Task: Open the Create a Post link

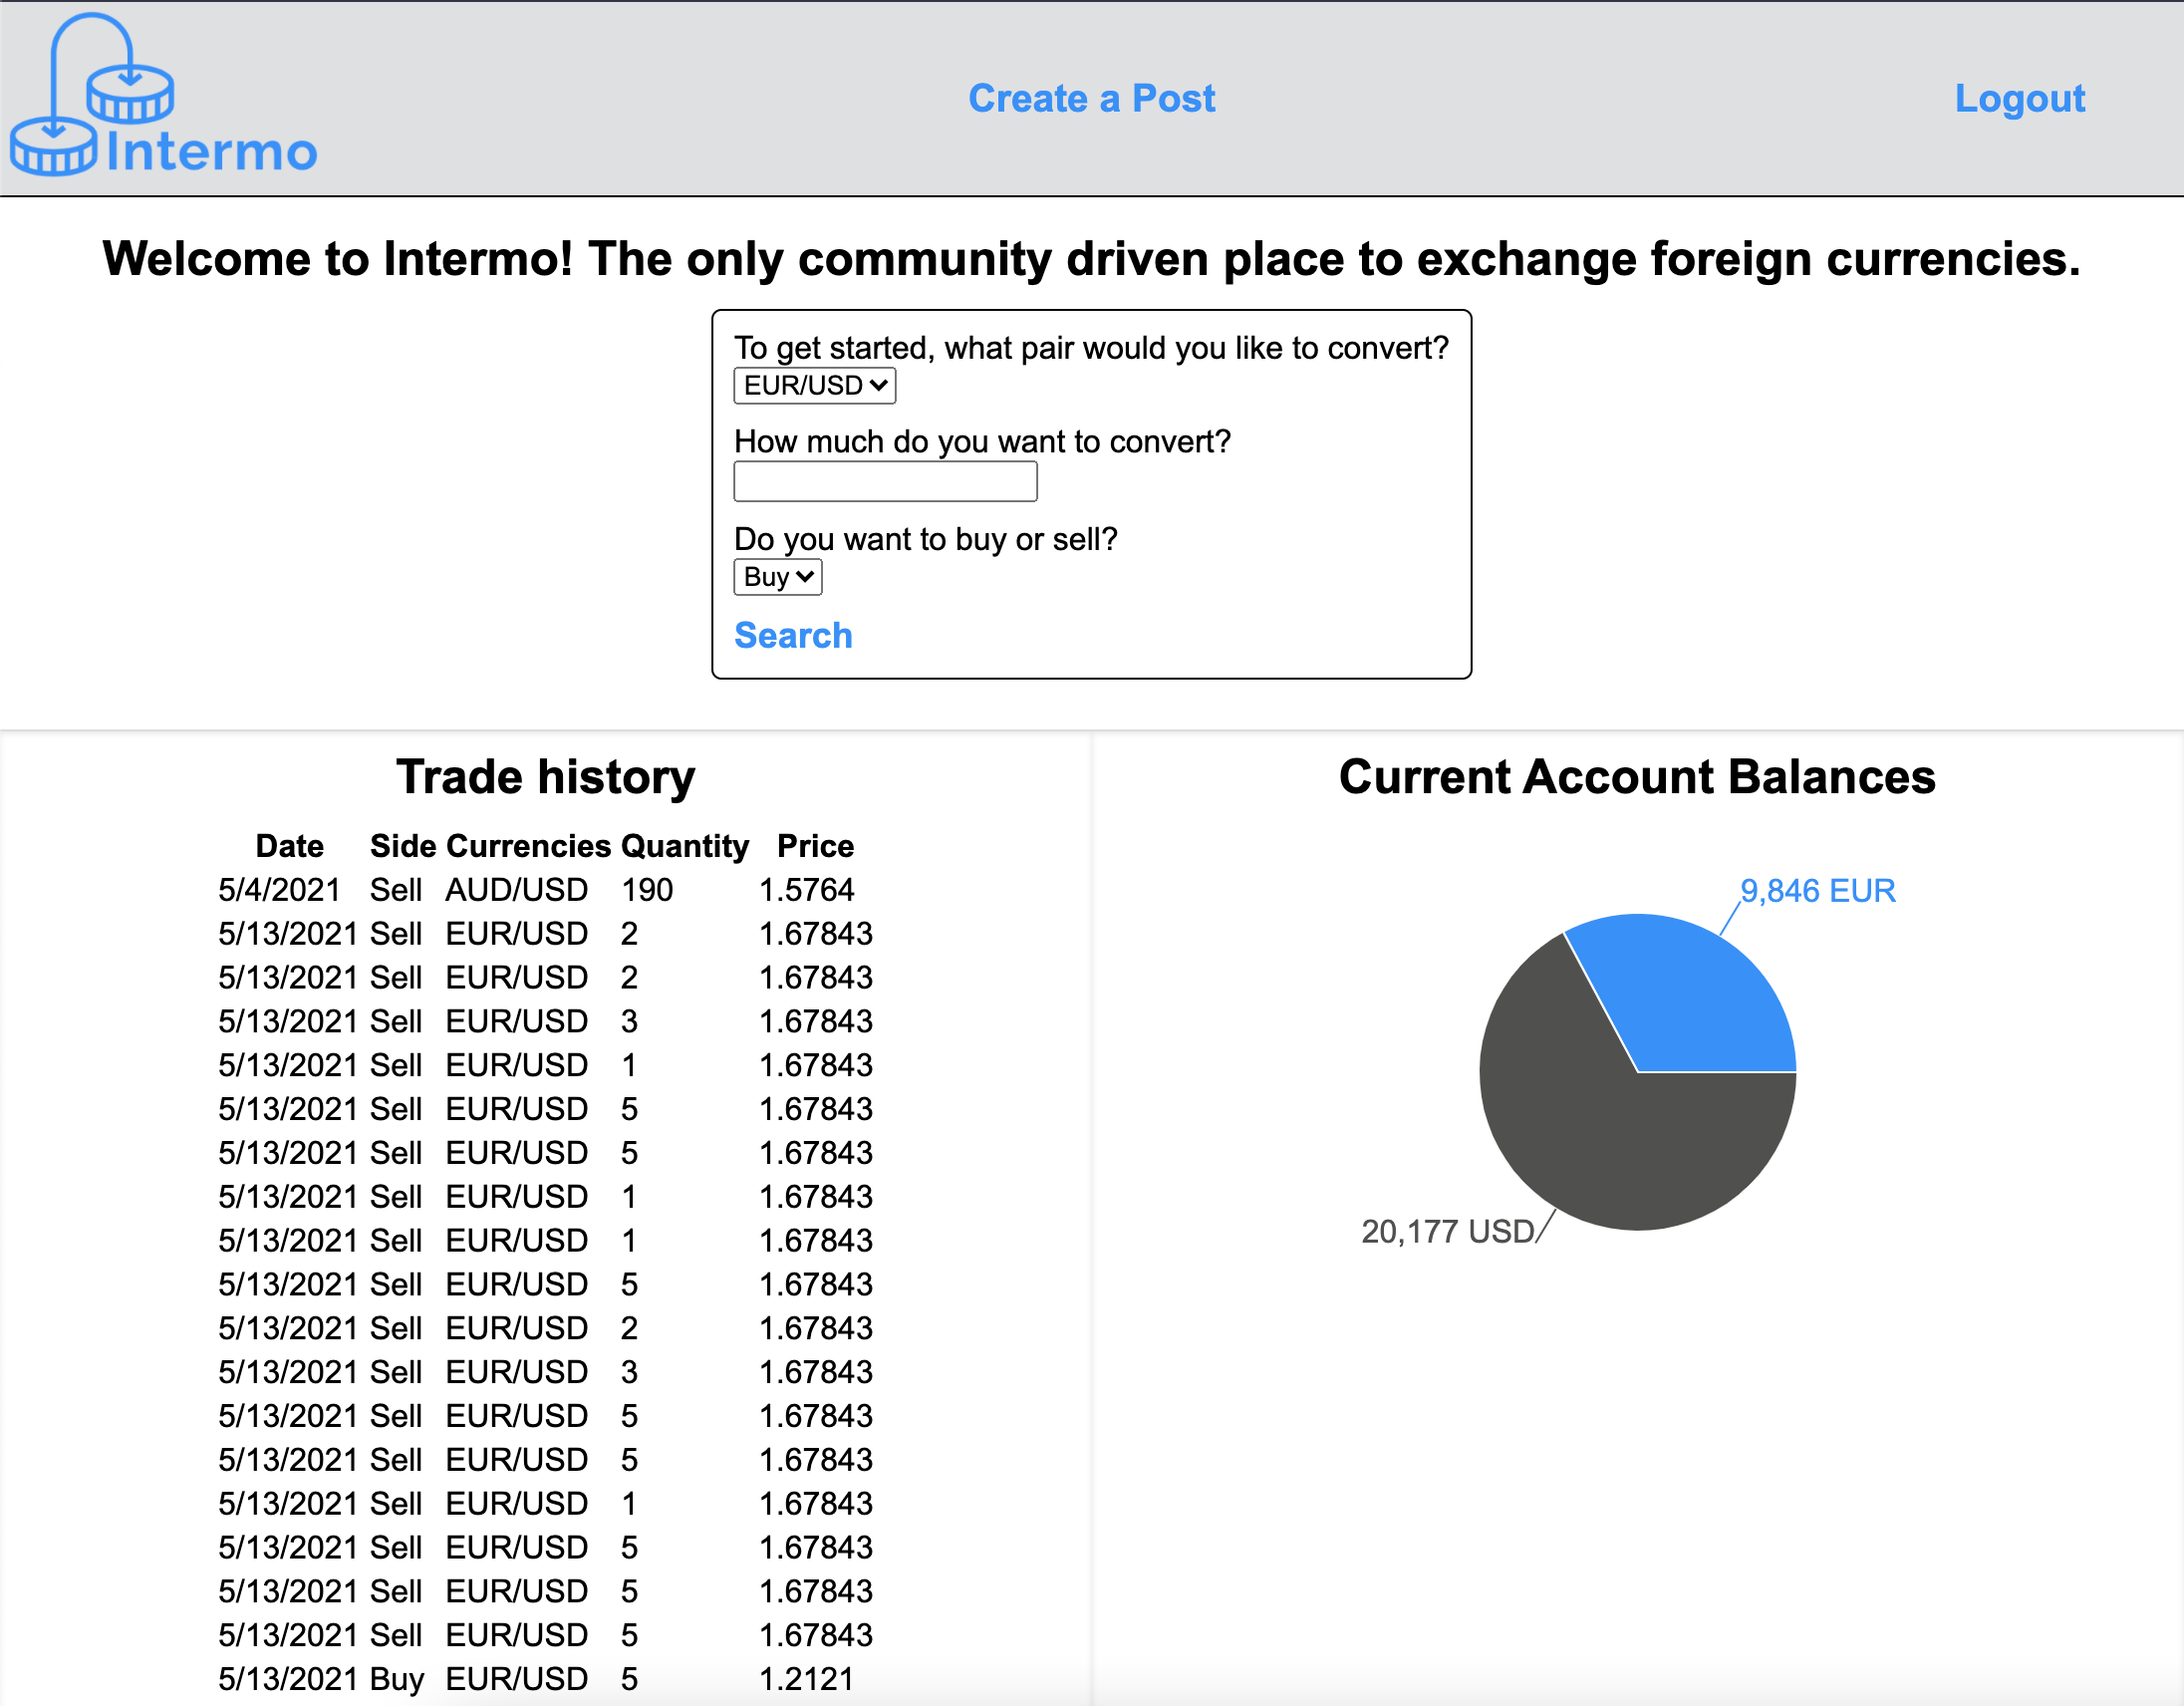Action: (x=1091, y=98)
